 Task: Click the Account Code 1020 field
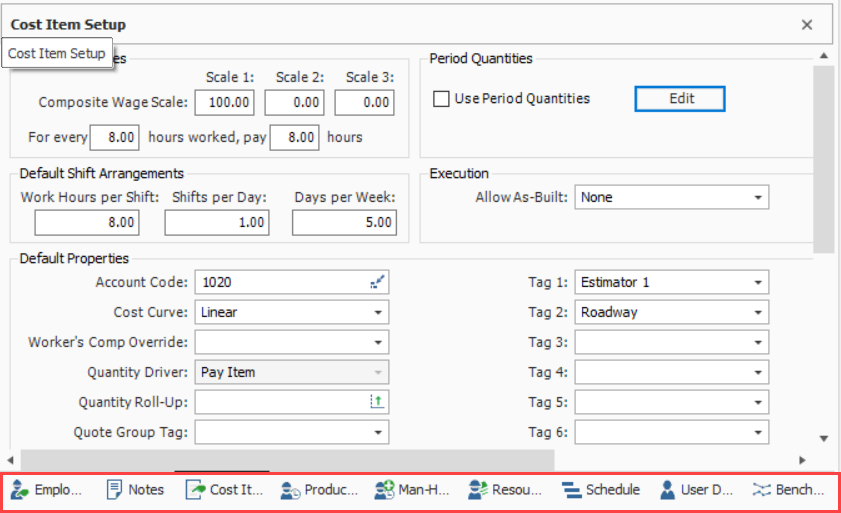[x=292, y=282]
